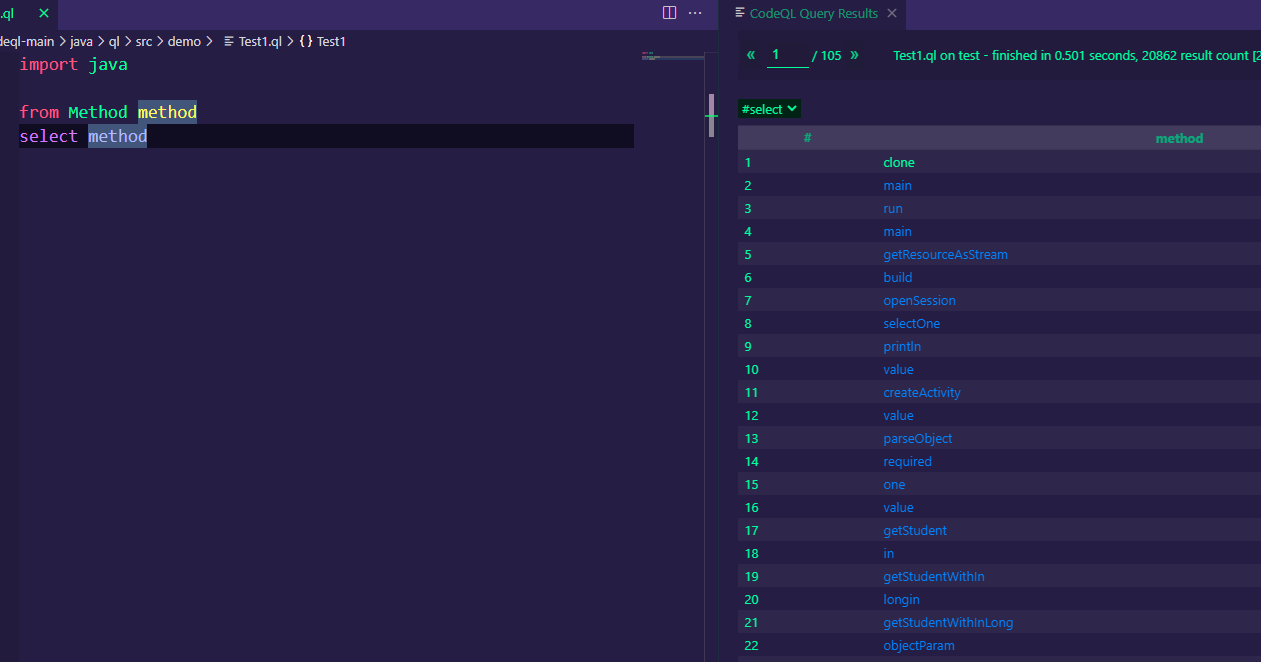This screenshot has width=1261, height=662.
Task: Click the Test1 symbol breadcrumb icon
Action: pyautogui.click(x=306, y=41)
